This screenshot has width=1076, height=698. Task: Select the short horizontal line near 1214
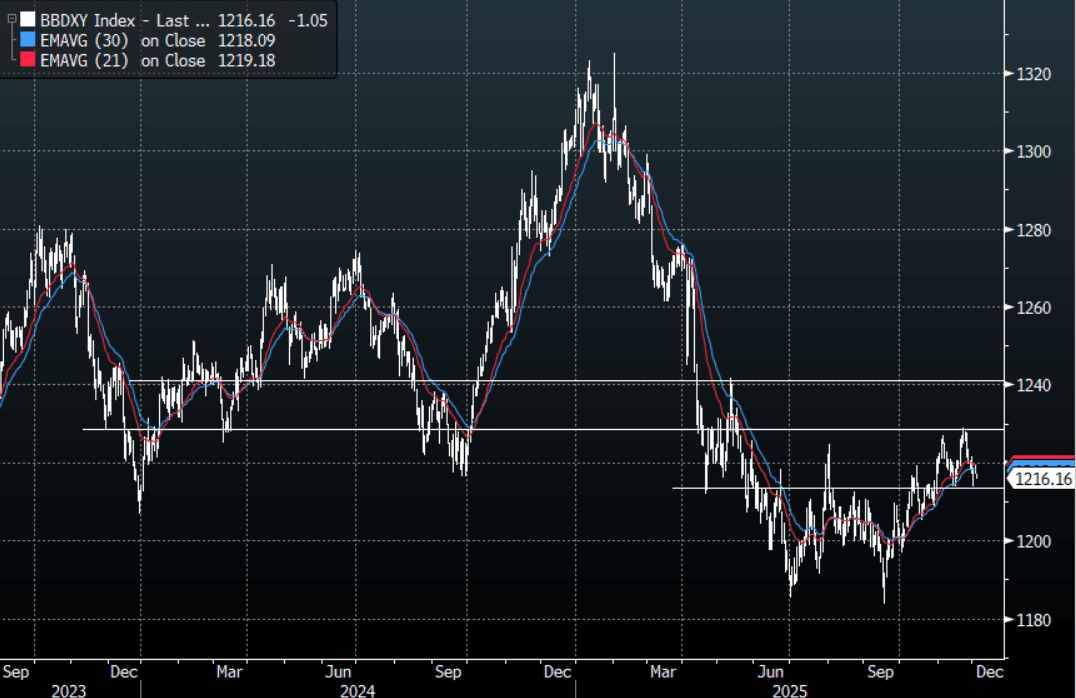coord(800,488)
